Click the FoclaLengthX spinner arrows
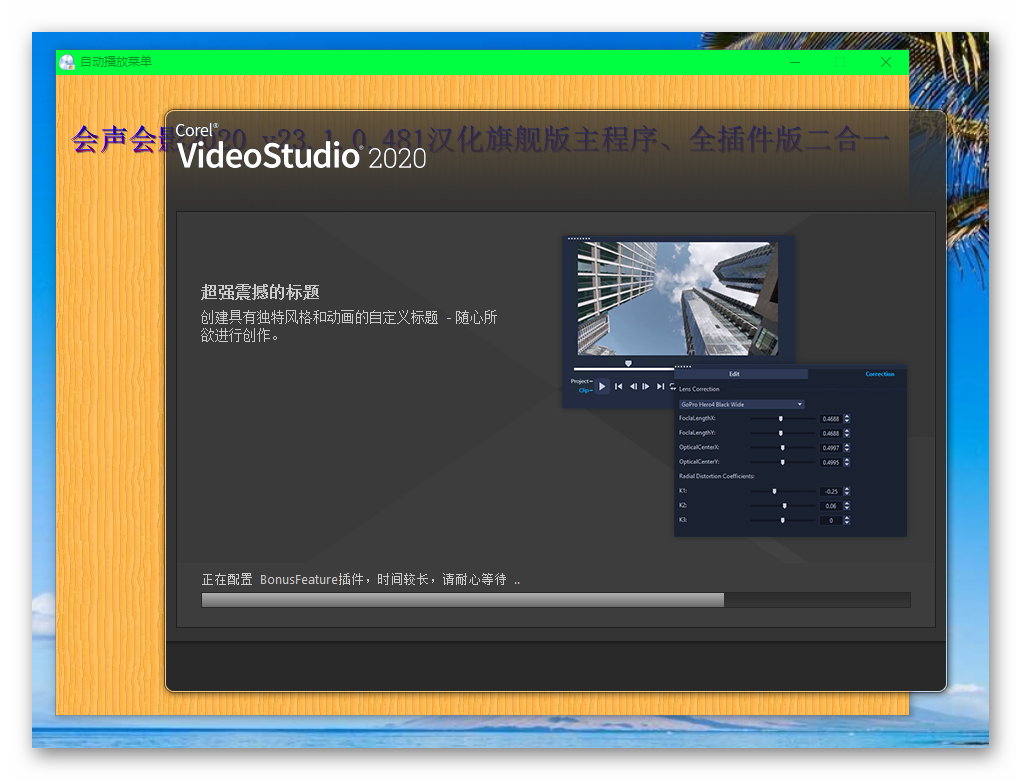Viewport: 1021px width, 780px height. [x=846, y=419]
